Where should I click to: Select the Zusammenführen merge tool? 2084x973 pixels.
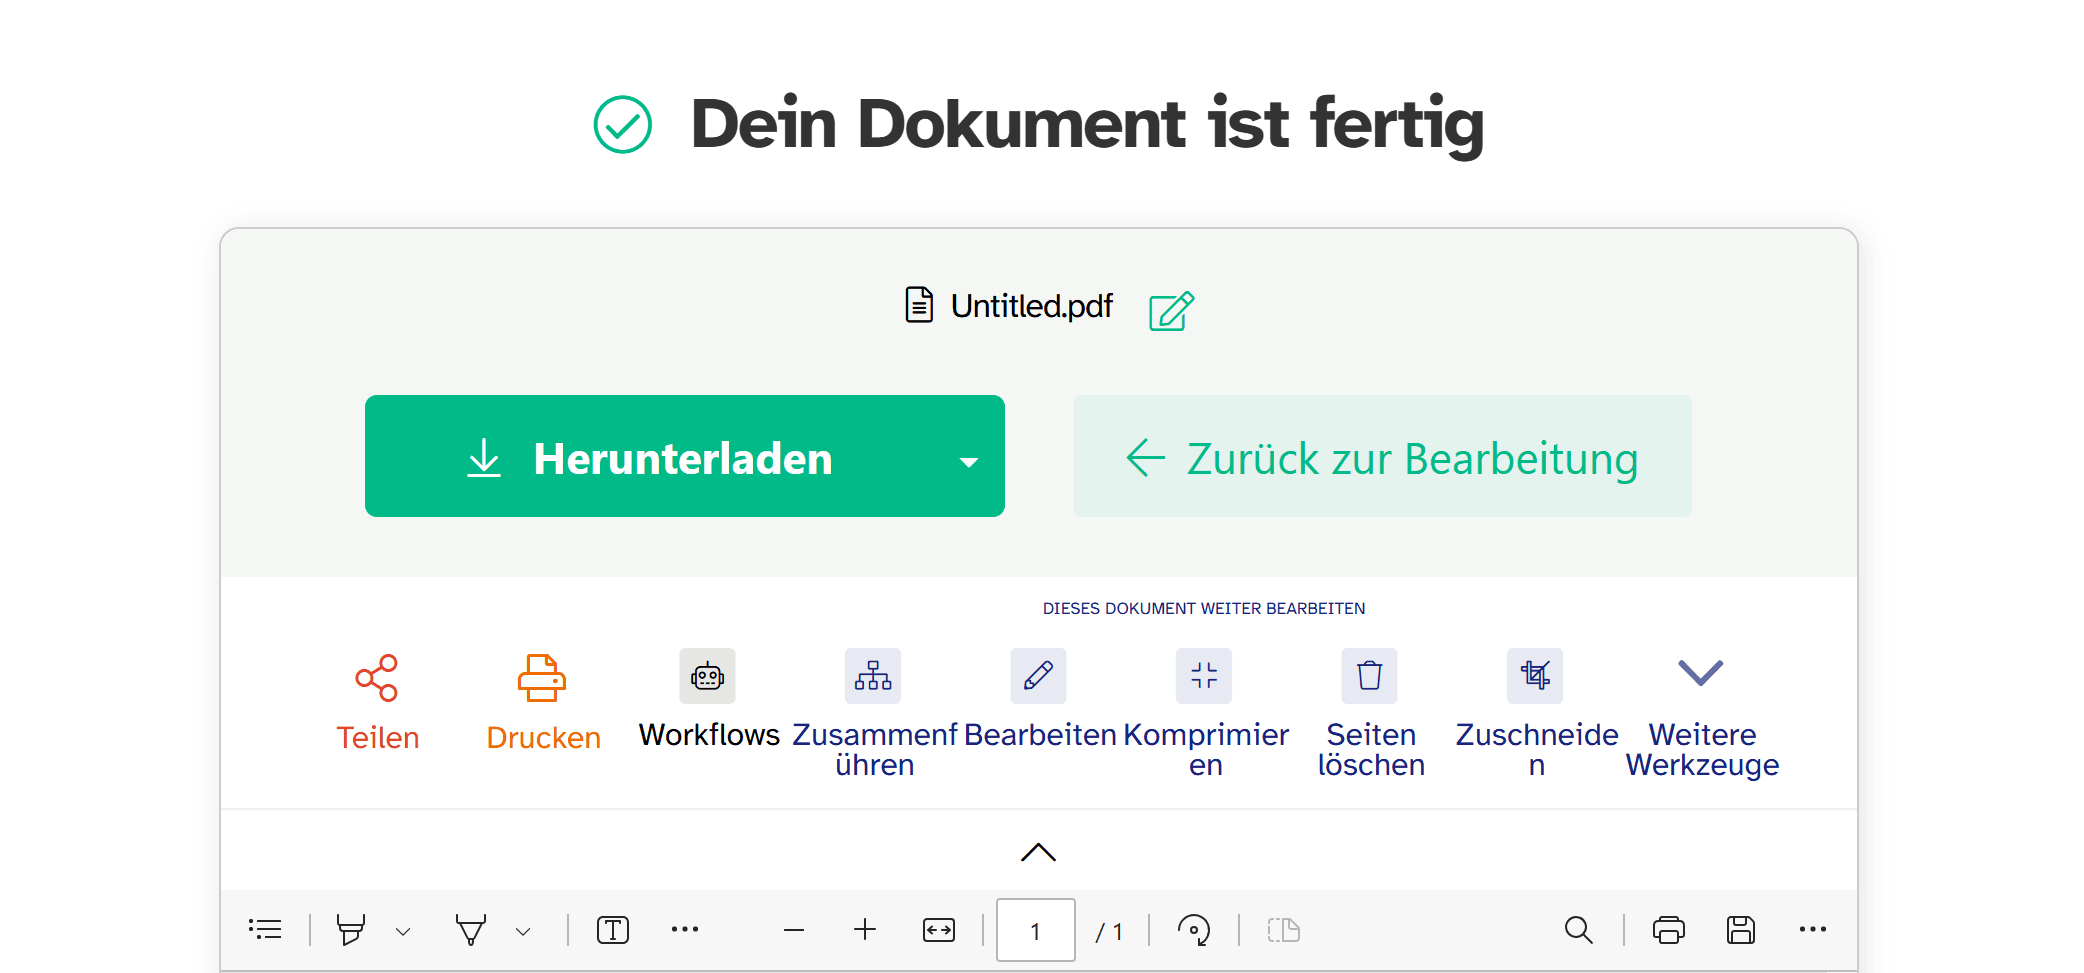point(873,677)
